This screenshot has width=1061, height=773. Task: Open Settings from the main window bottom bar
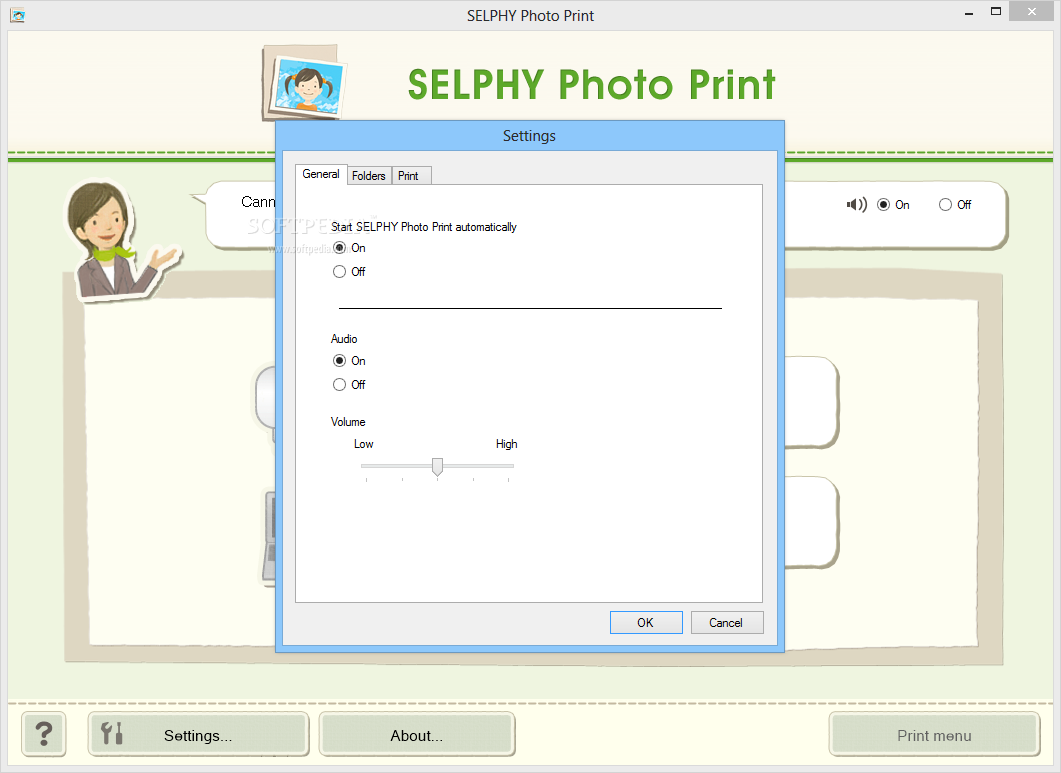point(198,735)
